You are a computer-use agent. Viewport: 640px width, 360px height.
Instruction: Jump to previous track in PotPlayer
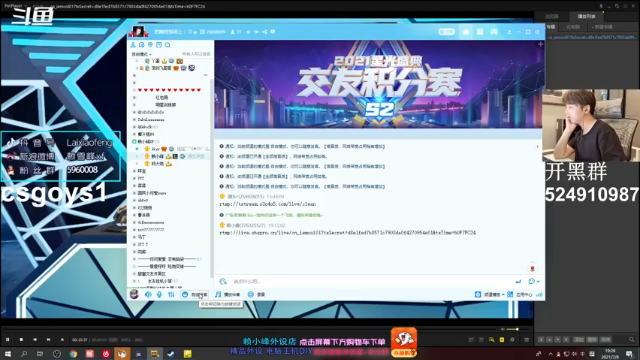click(35, 340)
